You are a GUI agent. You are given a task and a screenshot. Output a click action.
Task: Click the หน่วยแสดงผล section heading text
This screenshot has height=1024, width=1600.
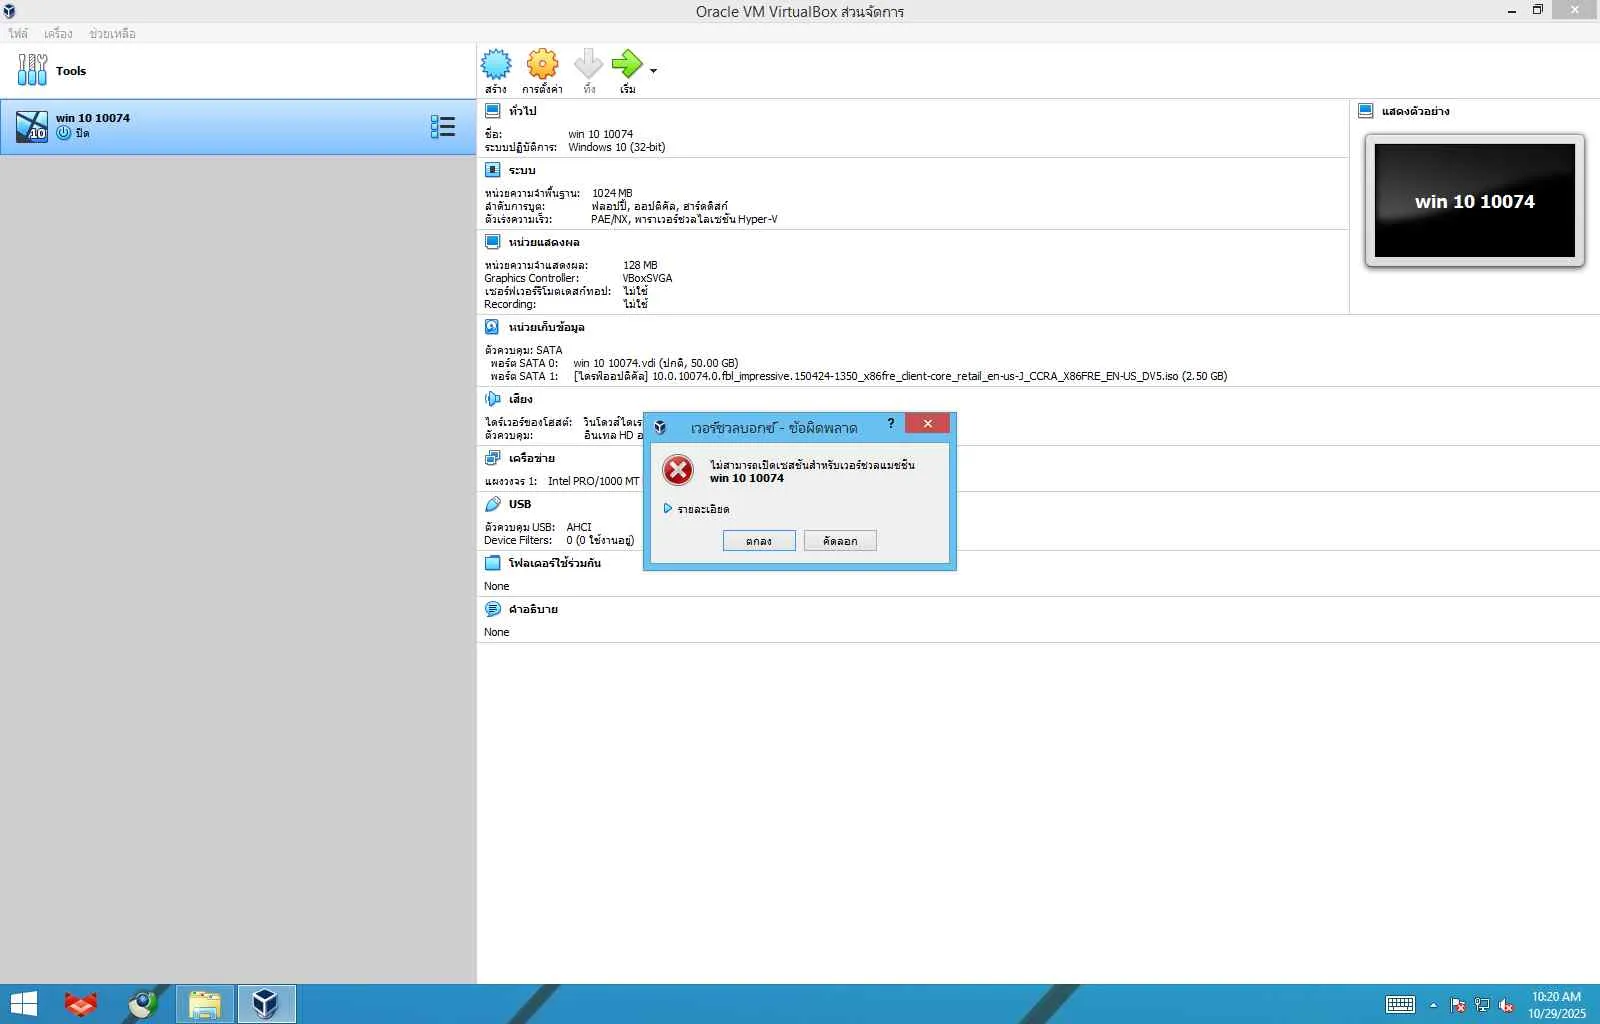(544, 242)
